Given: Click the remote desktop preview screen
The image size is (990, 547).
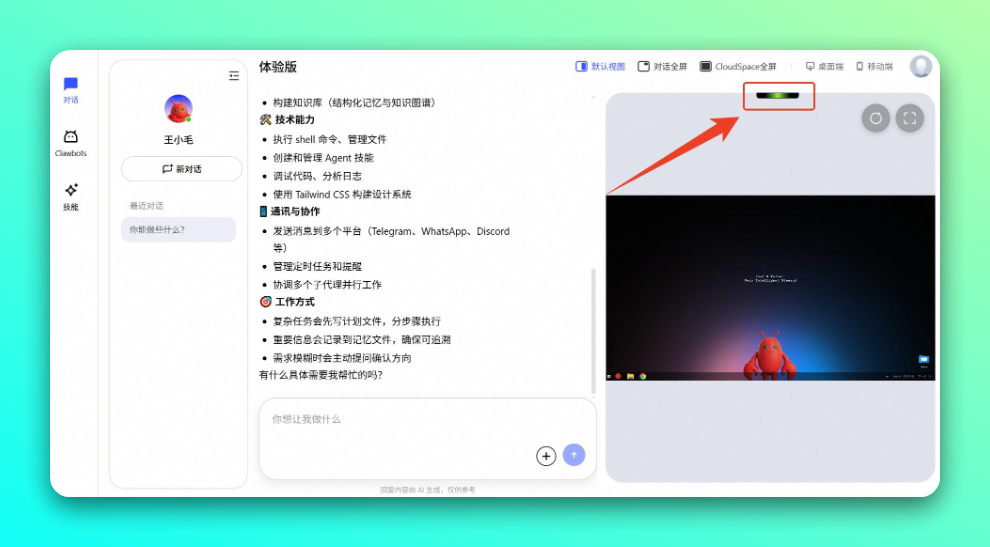Looking at the screenshot, I should click(770, 288).
